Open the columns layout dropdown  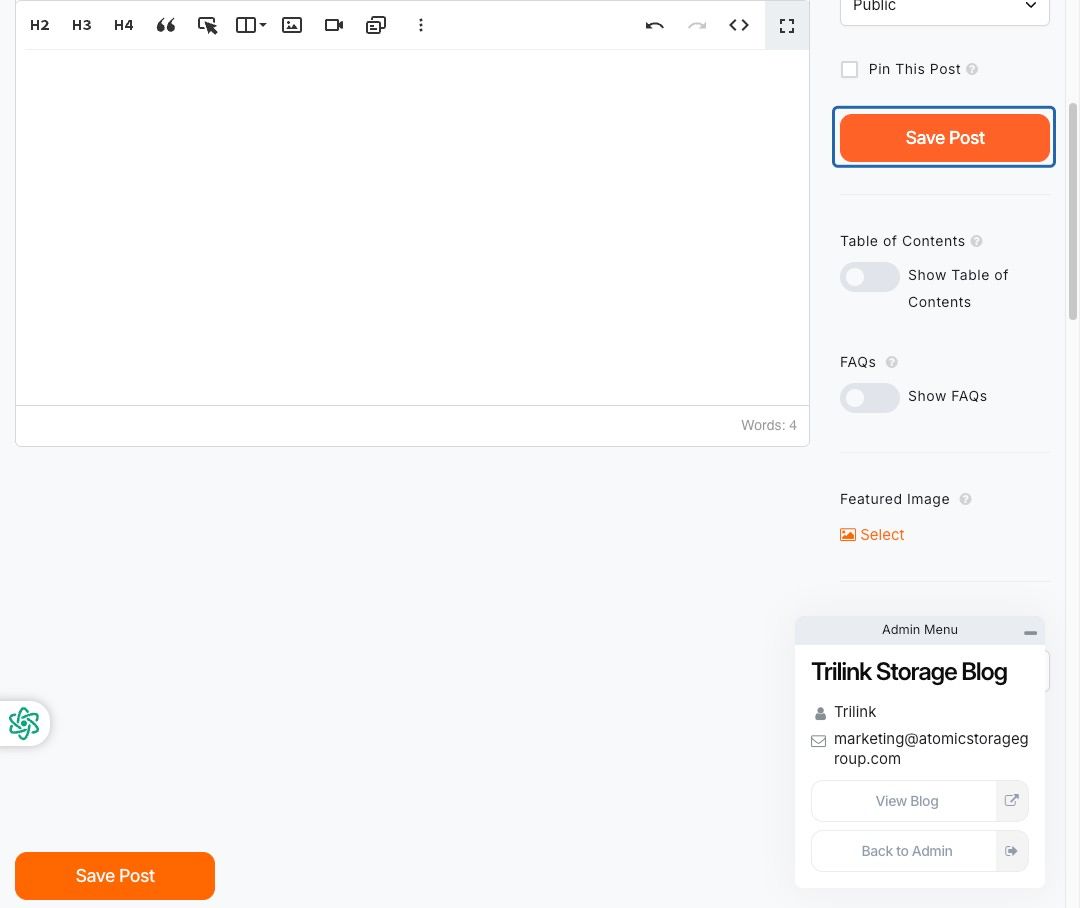251,25
